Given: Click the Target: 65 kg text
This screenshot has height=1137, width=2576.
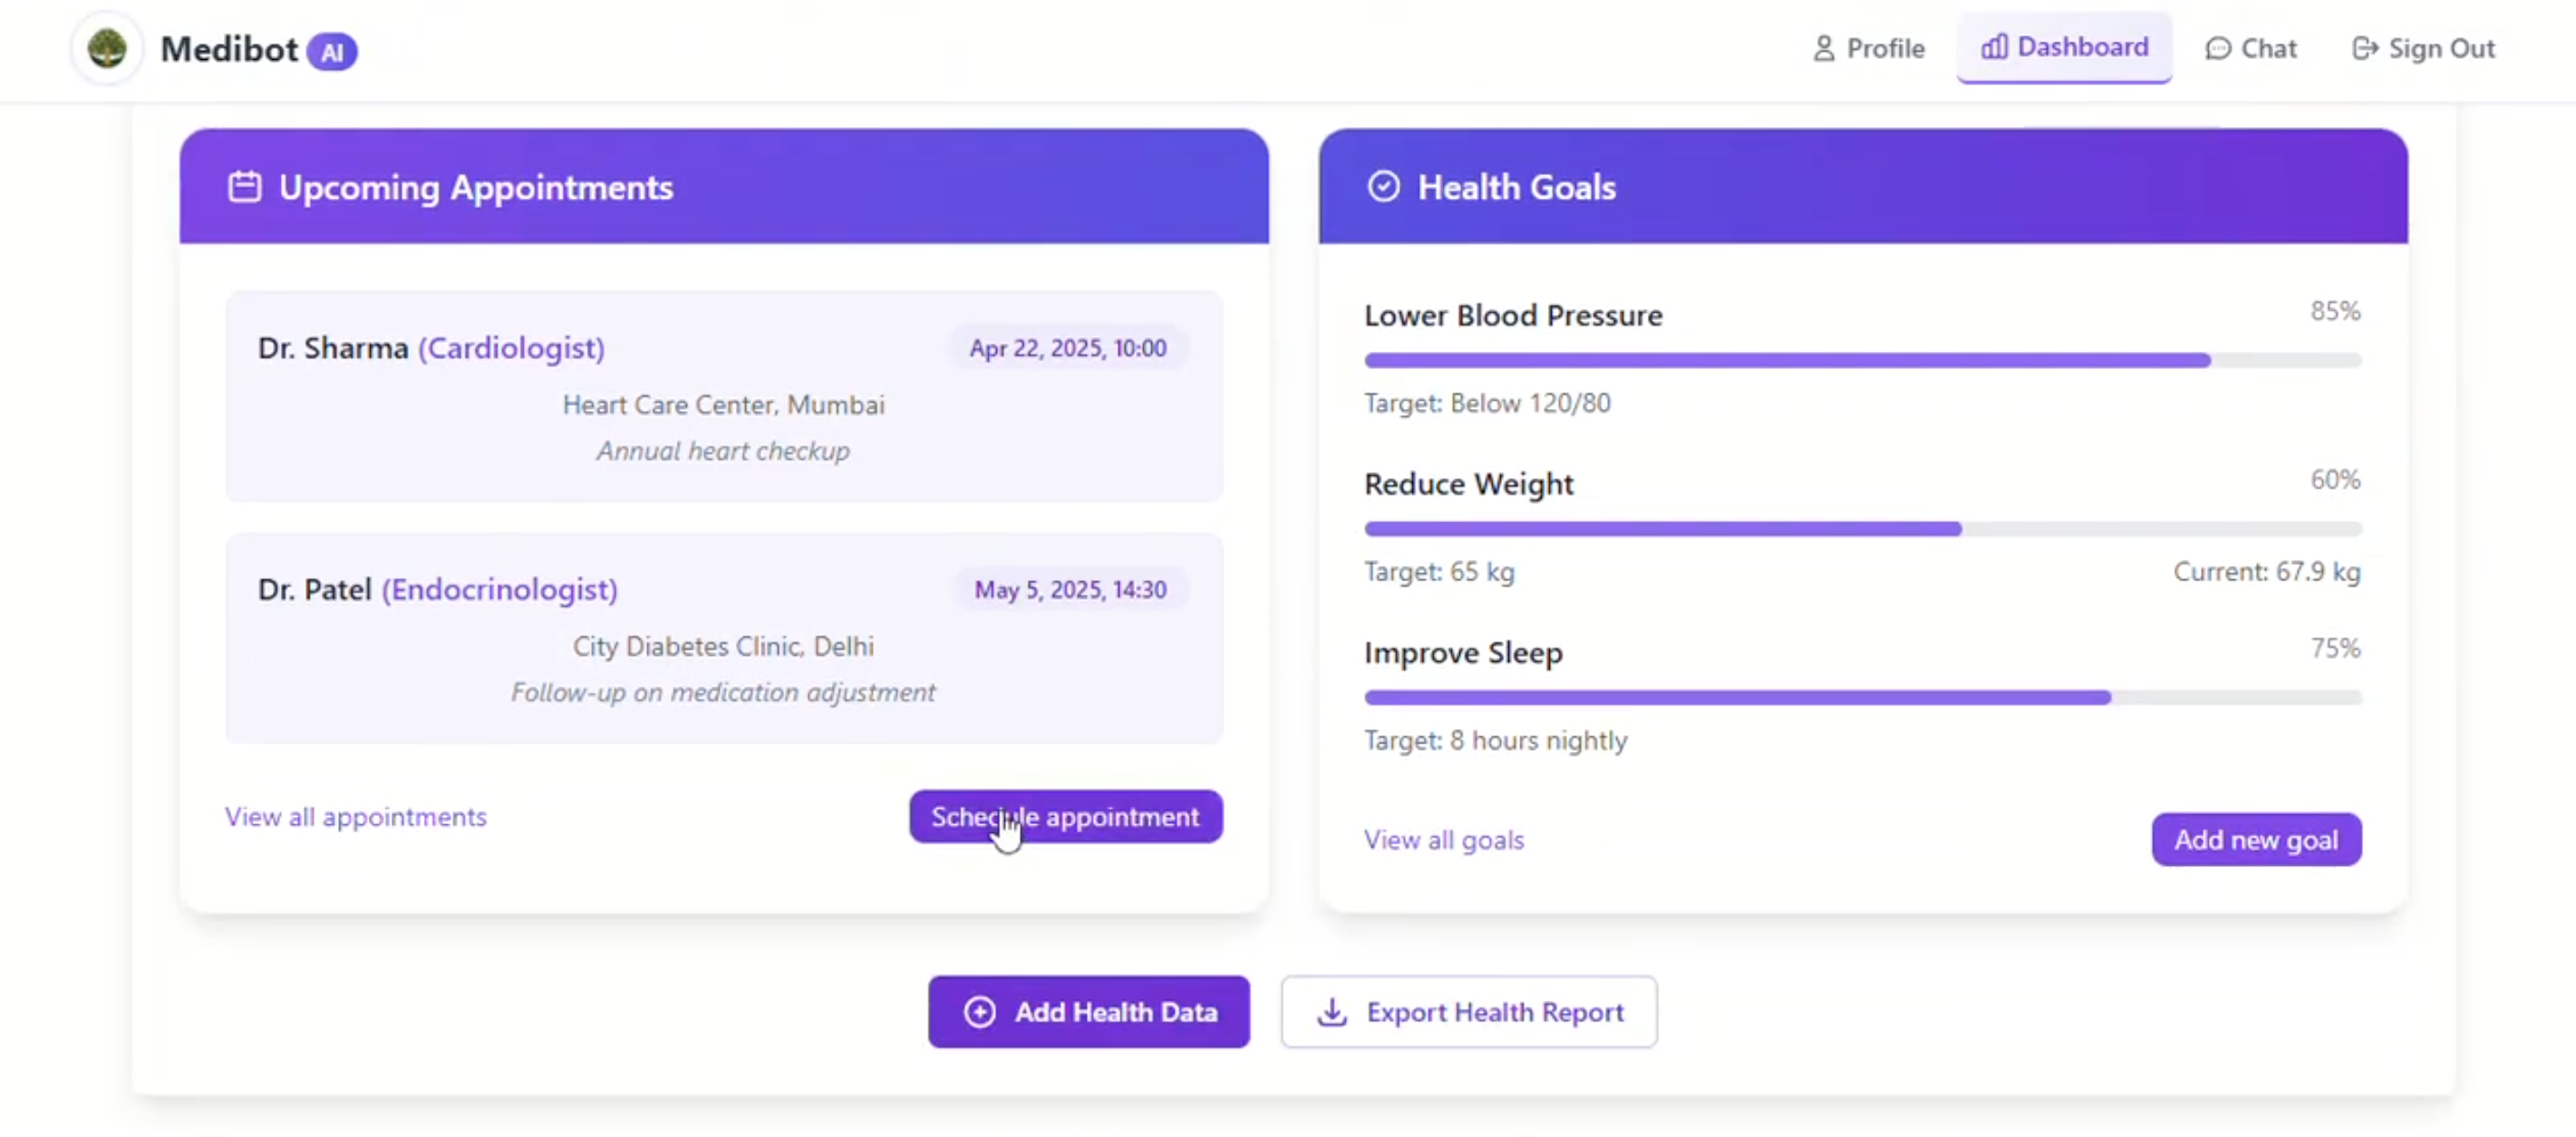Looking at the screenshot, I should pos(1439,572).
